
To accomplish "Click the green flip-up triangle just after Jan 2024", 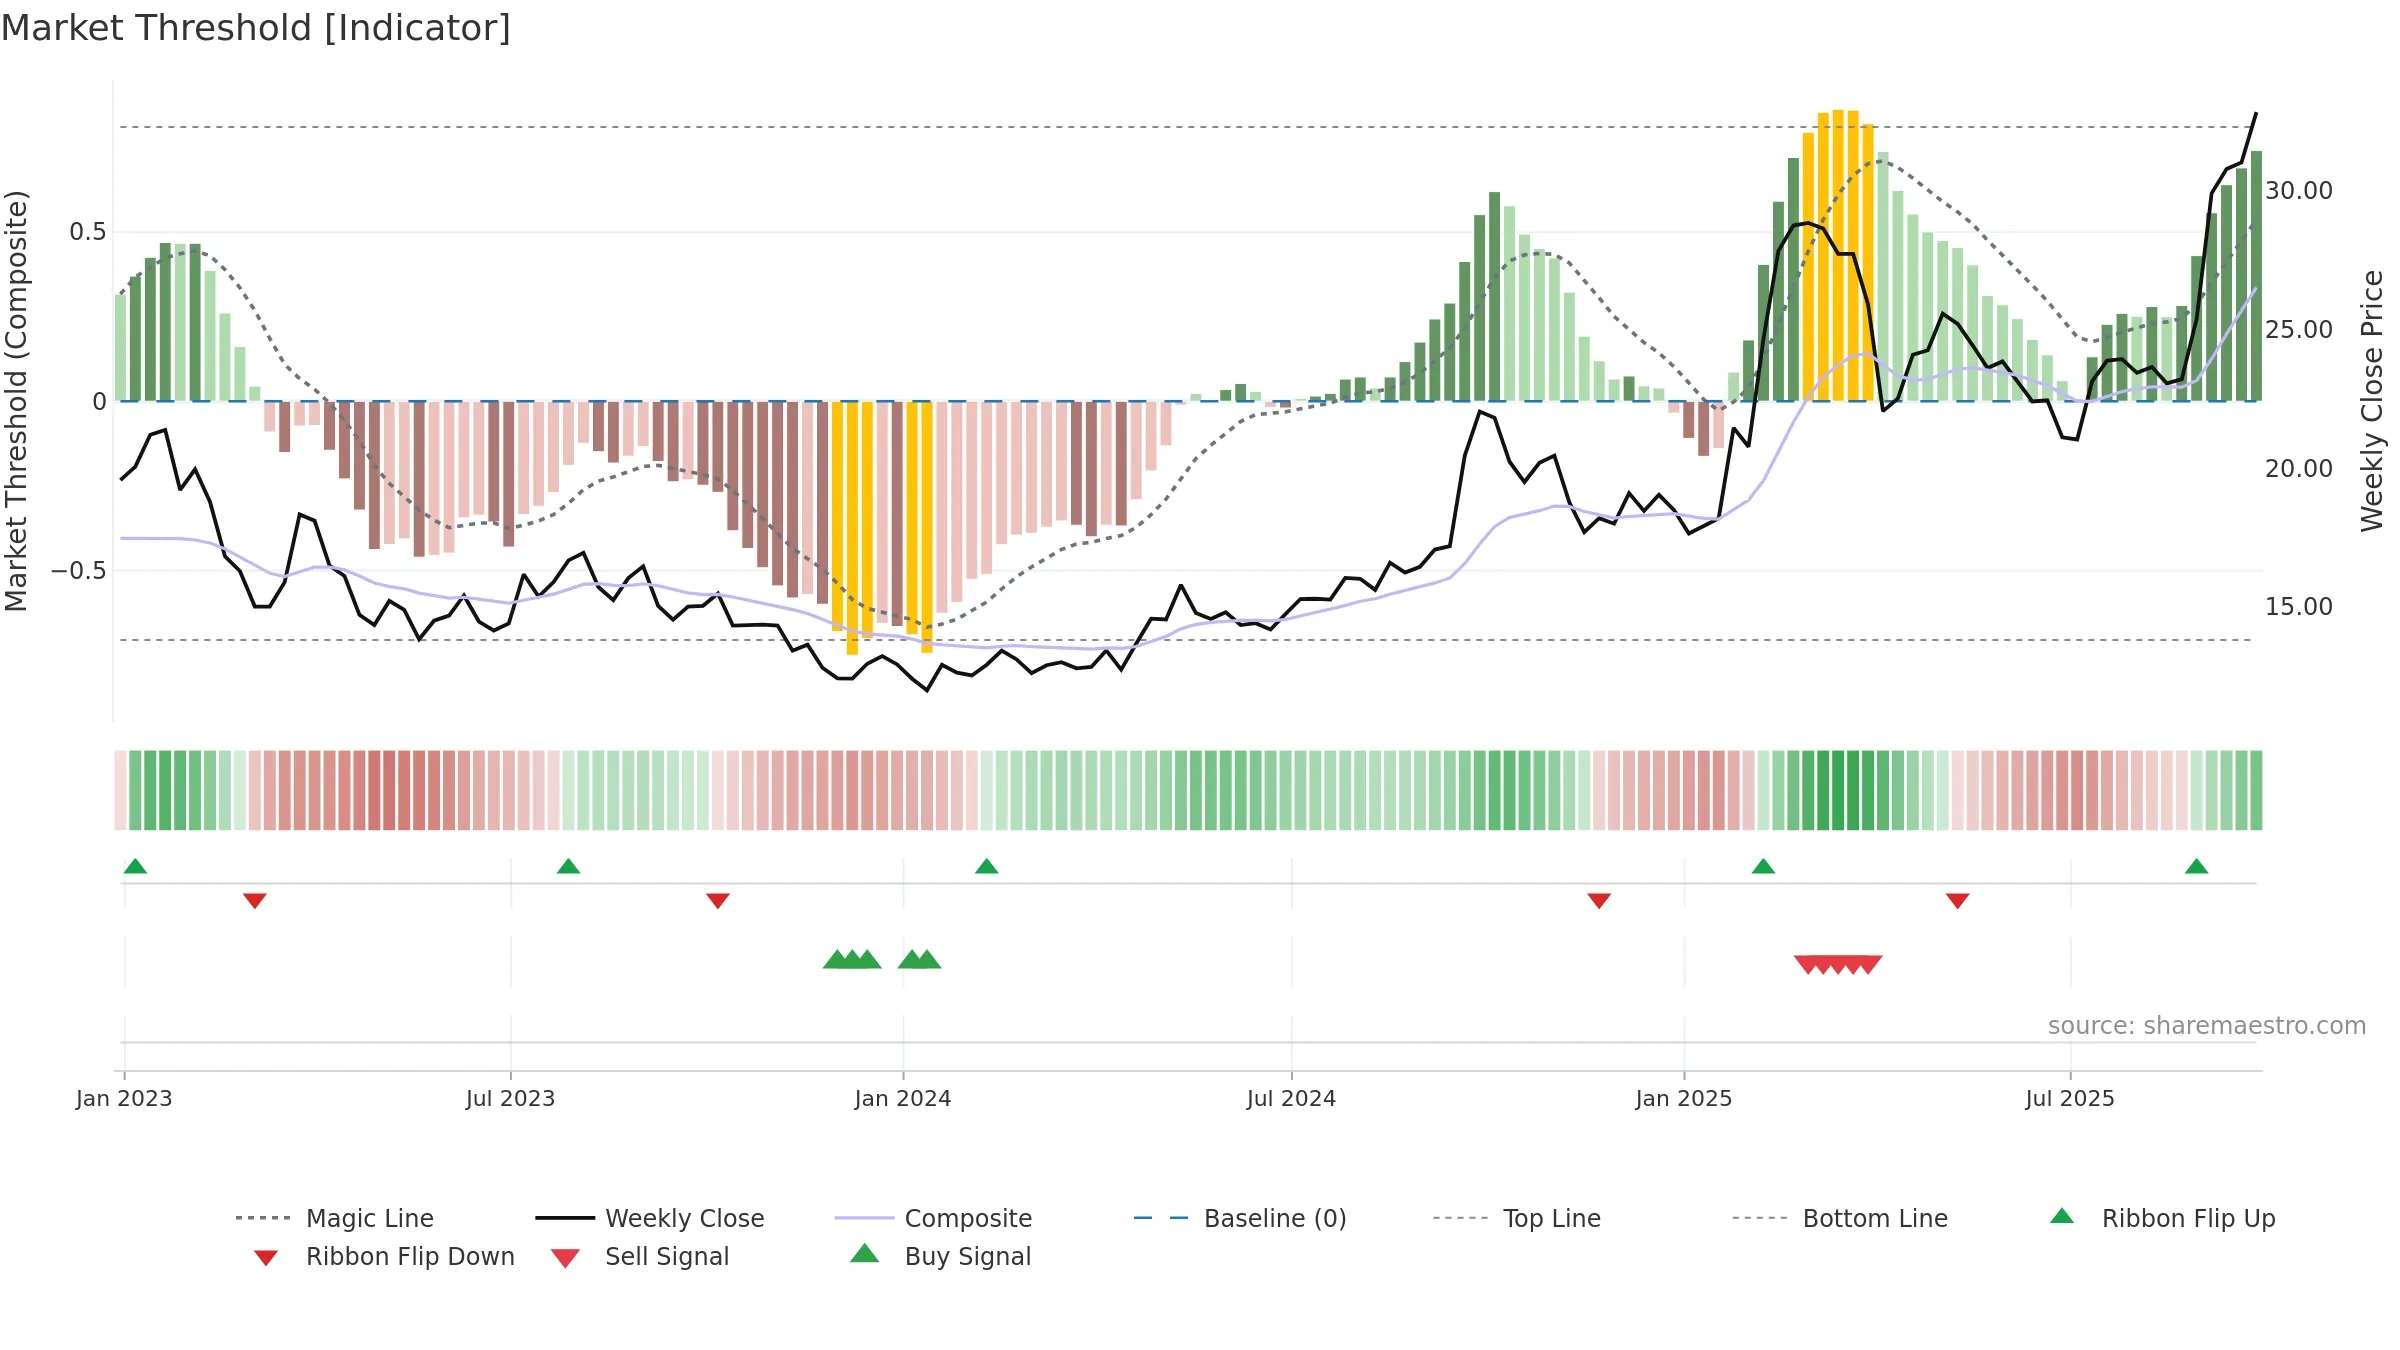I will click(x=986, y=866).
